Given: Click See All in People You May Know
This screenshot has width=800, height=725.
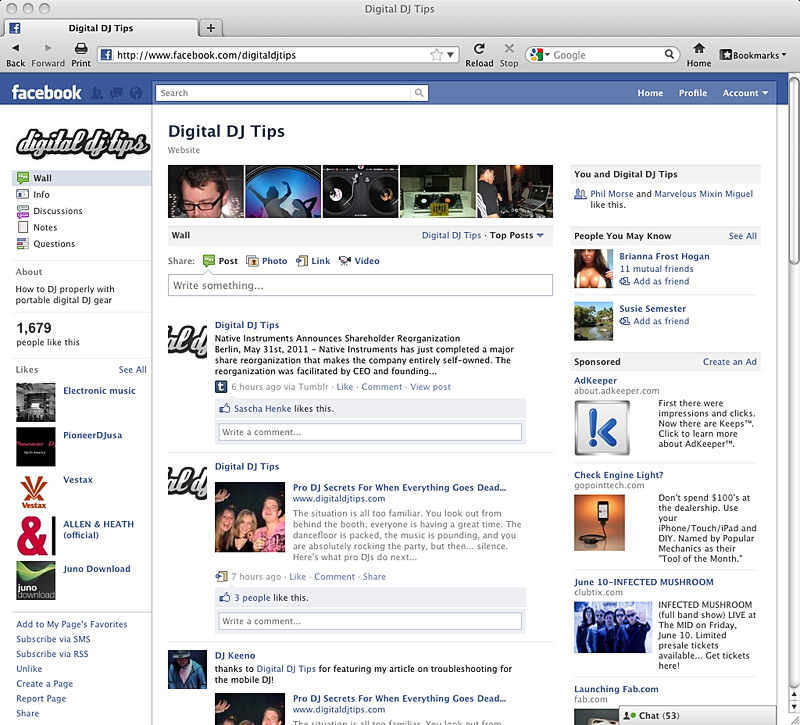Looking at the screenshot, I should pyautogui.click(x=742, y=236).
